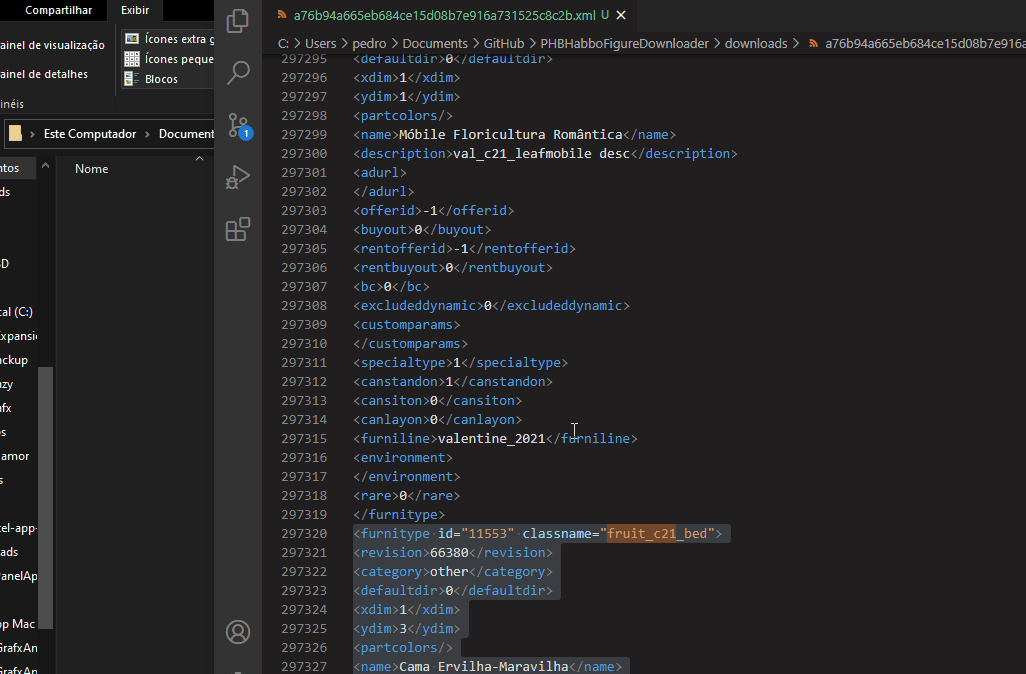Open the Accounts icon in activity bar
Image resolution: width=1026 pixels, height=674 pixels.
coord(238,632)
